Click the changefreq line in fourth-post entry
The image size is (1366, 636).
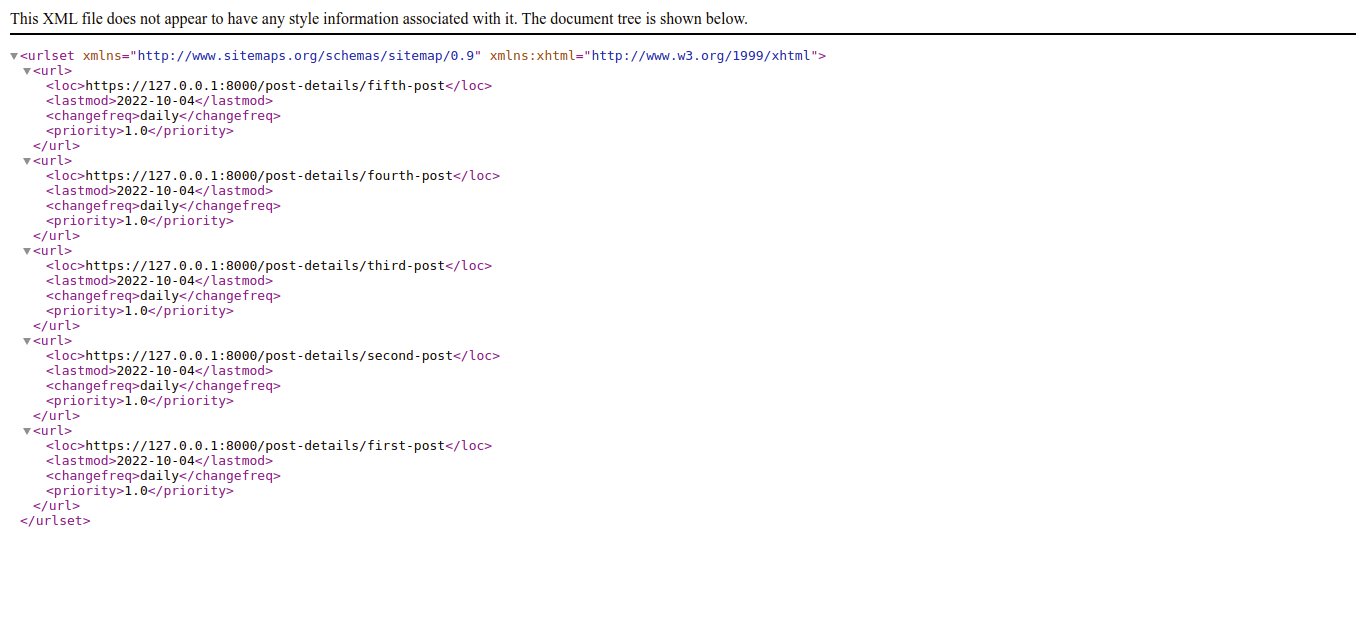[162, 206]
